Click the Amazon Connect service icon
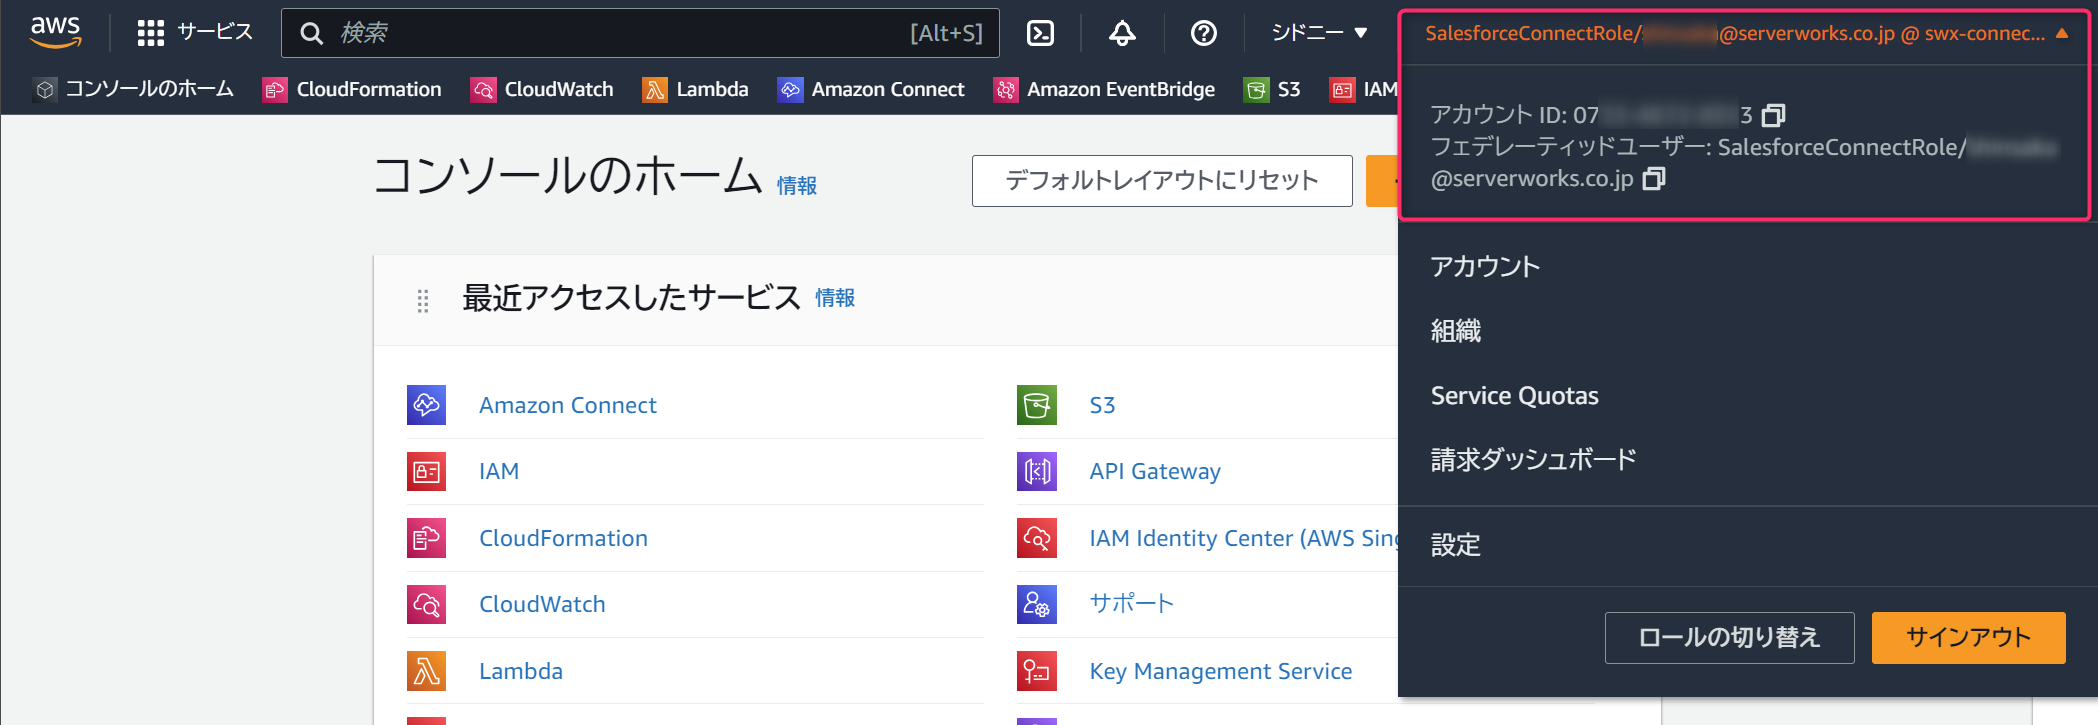Viewport: 2098px width, 725px height. (427, 405)
